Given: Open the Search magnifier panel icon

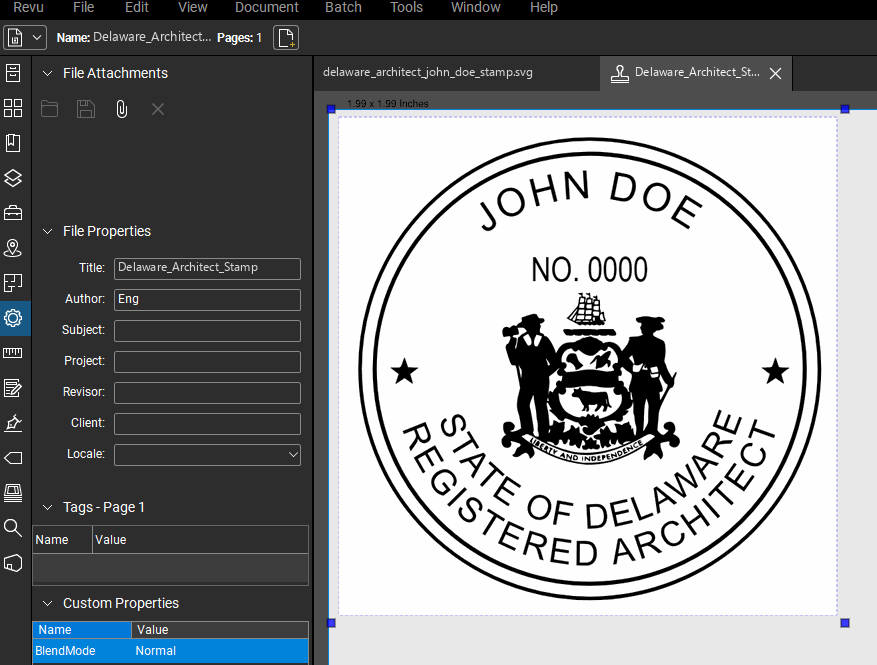Looking at the screenshot, I should [x=13, y=527].
